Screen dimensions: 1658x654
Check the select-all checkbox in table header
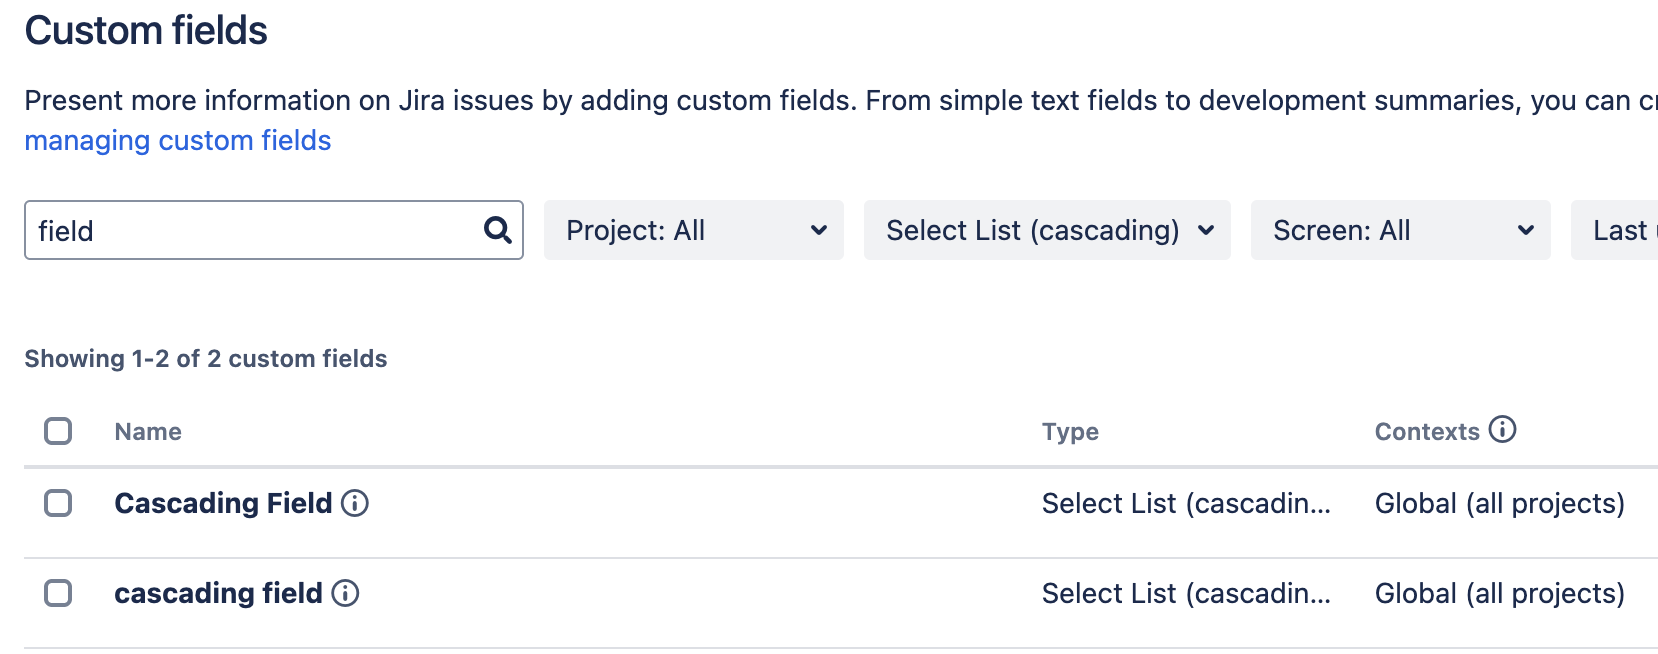58,431
